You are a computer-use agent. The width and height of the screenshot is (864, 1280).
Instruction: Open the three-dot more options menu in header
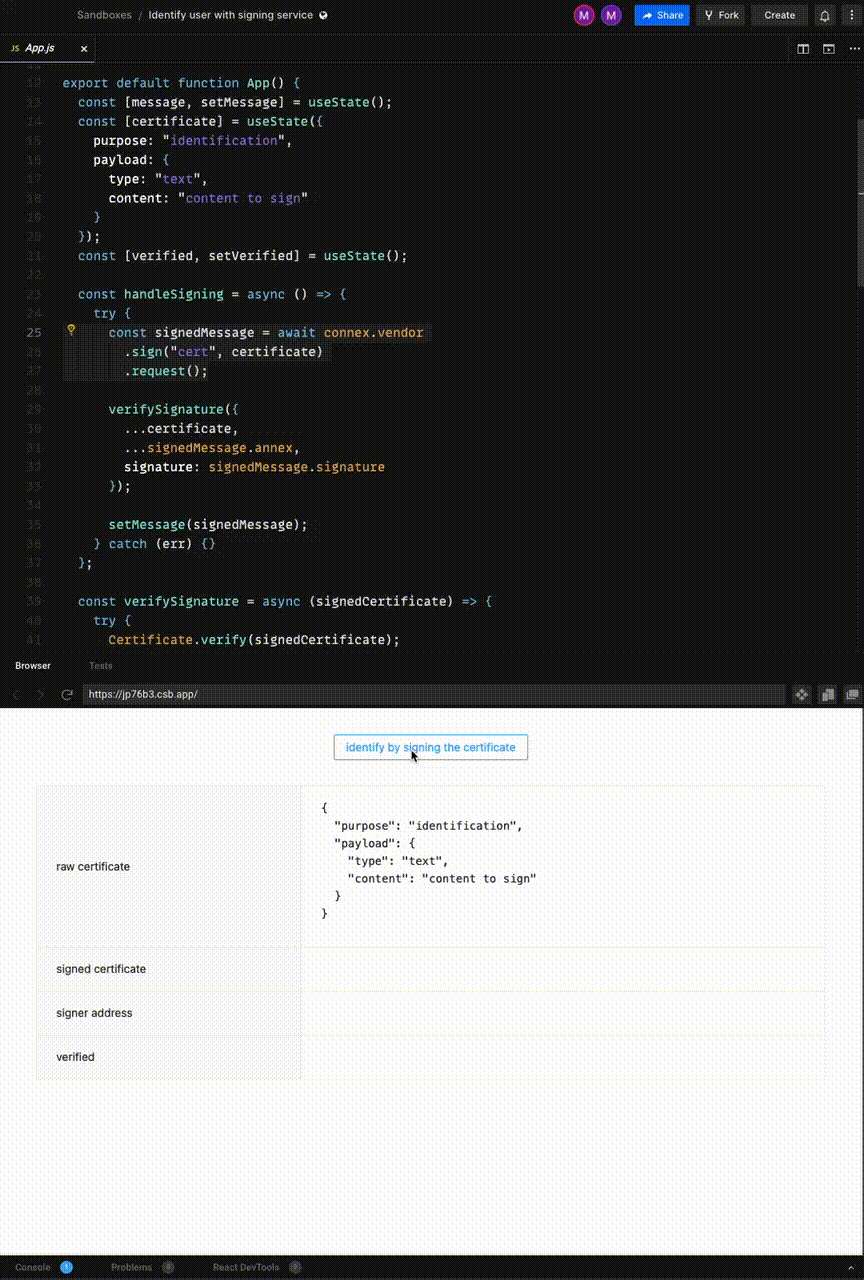pos(851,15)
